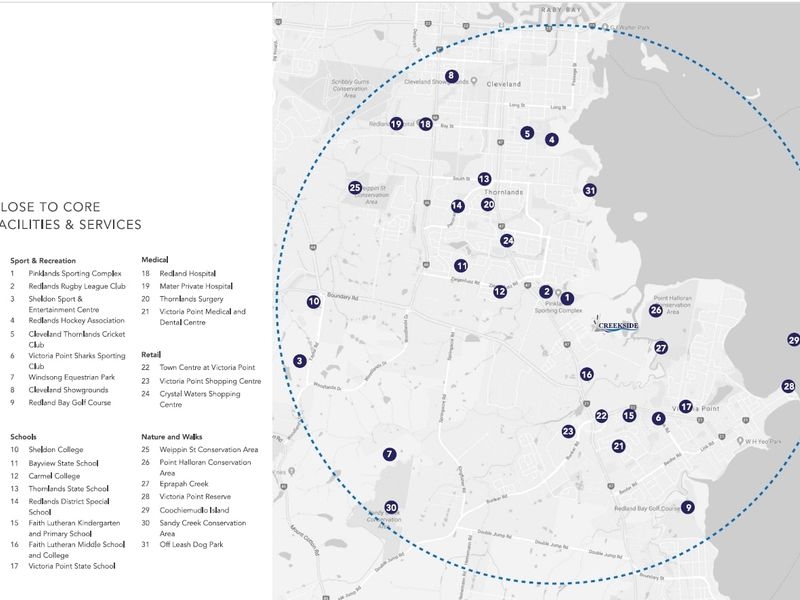The width and height of the screenshot is (800, 600).
Task: Select map marker number 31
Action: (590, 191)
